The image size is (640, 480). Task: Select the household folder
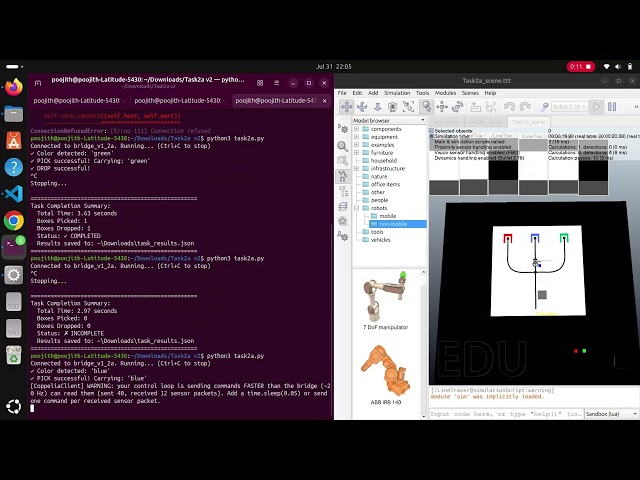click(384, 161)
